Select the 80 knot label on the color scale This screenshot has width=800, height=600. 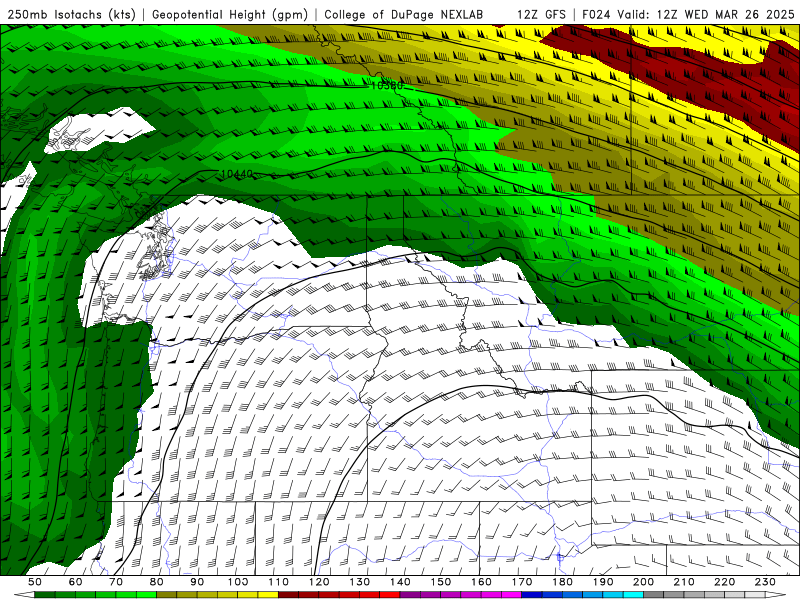156,582
